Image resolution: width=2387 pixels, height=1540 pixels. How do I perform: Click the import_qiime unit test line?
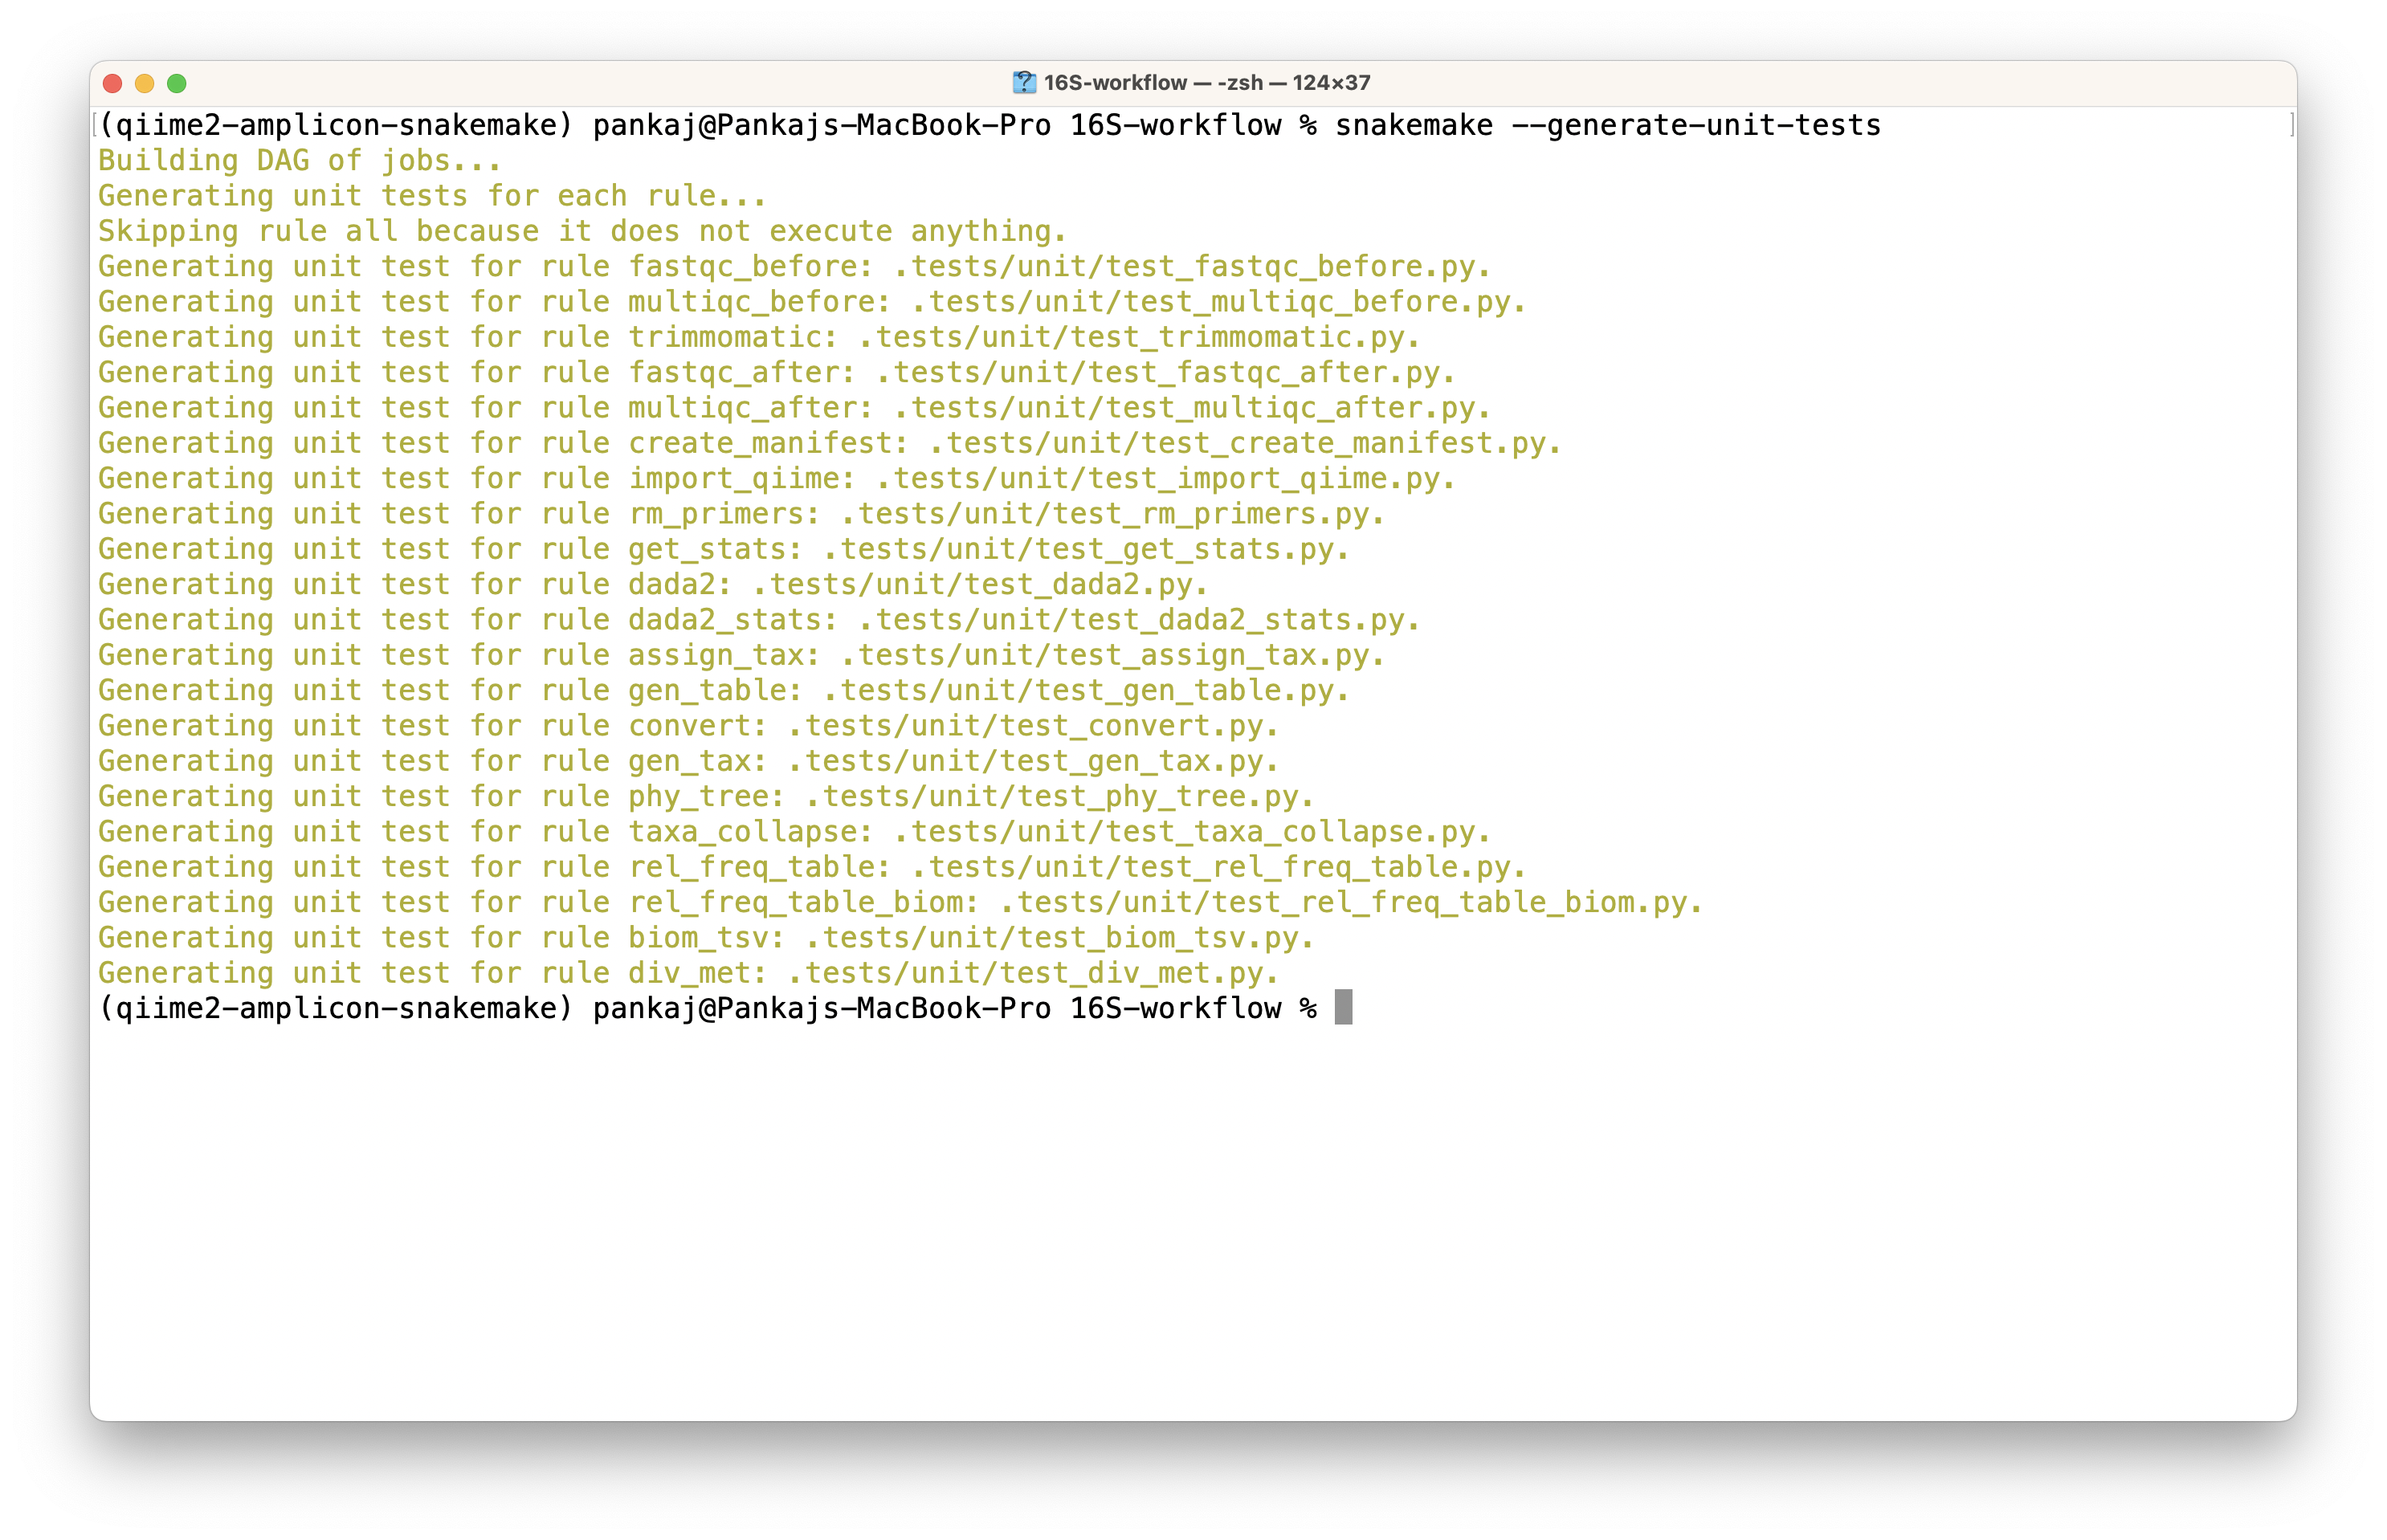pyautogui.click(x=776, y=478)
